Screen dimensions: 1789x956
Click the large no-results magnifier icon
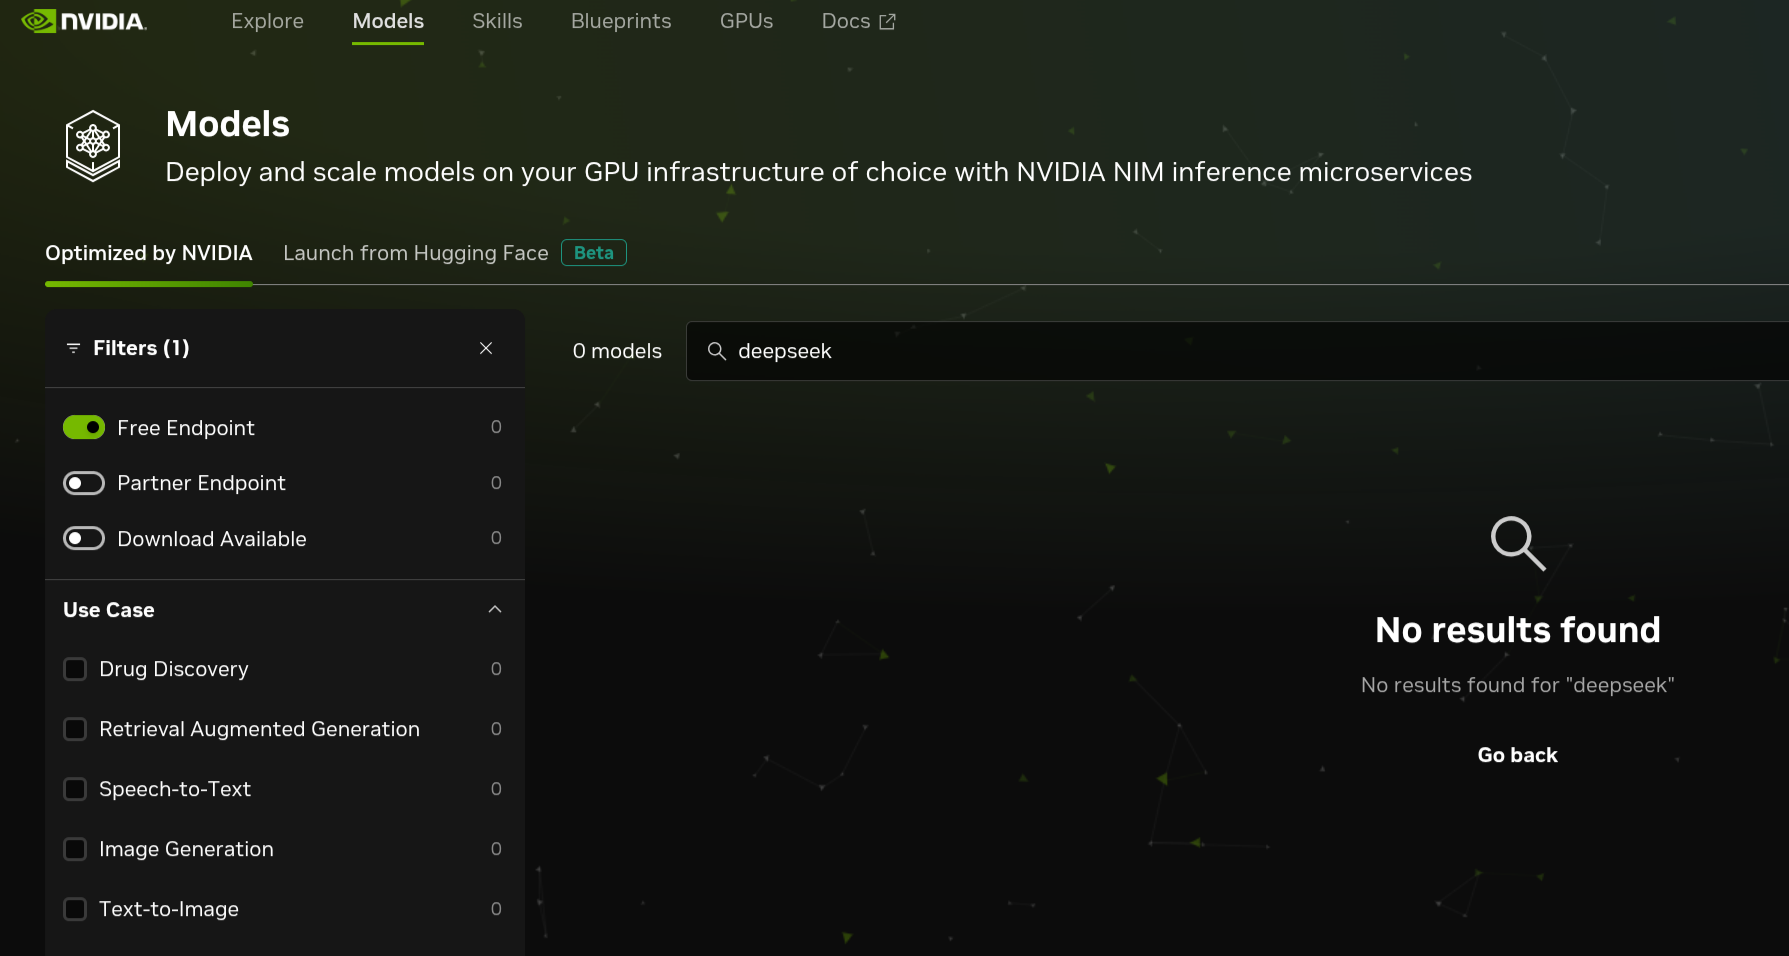coord(1518,543)
